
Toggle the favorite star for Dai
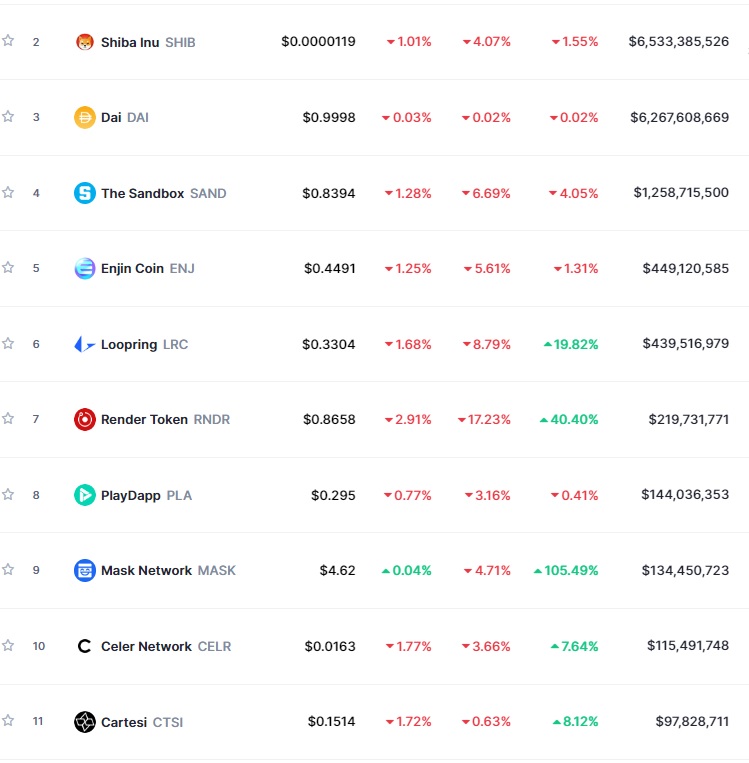coord(8,116)
